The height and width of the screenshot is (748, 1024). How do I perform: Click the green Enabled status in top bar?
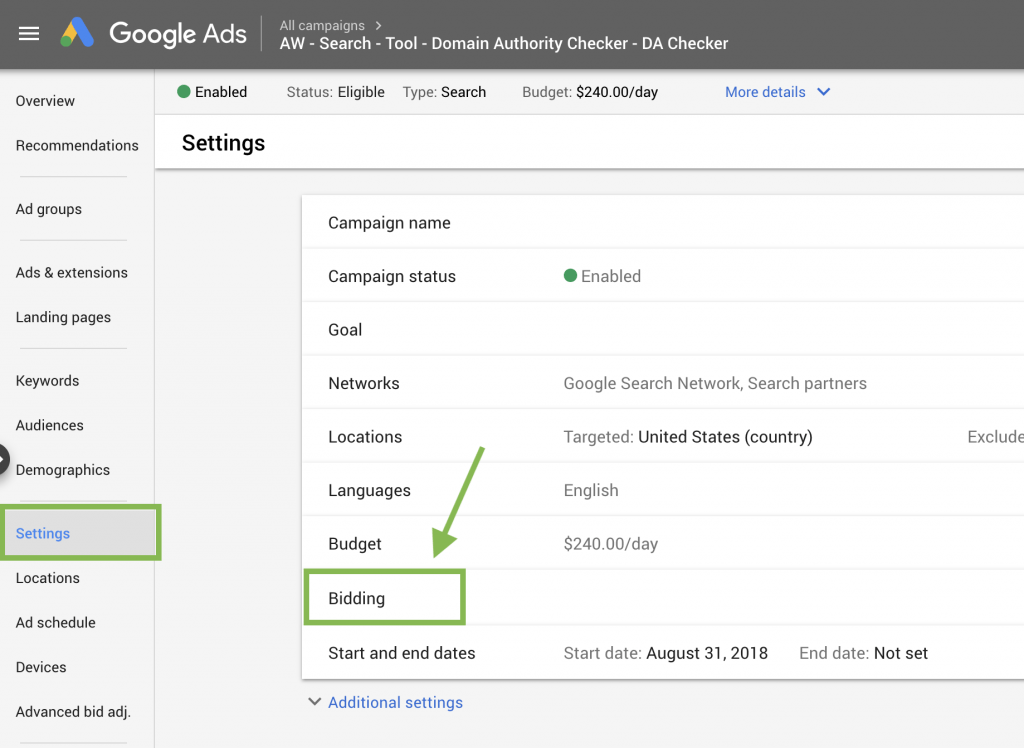212,92
